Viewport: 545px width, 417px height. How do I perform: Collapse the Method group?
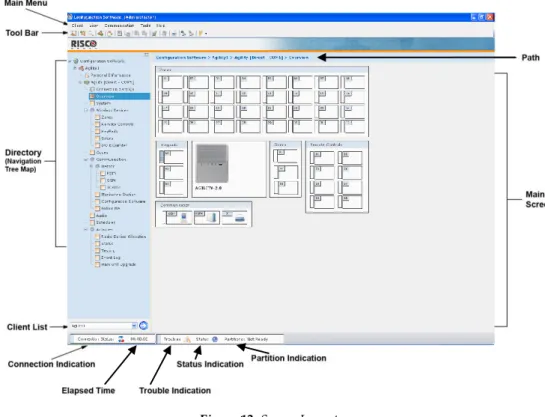click(x=91, y=166)
